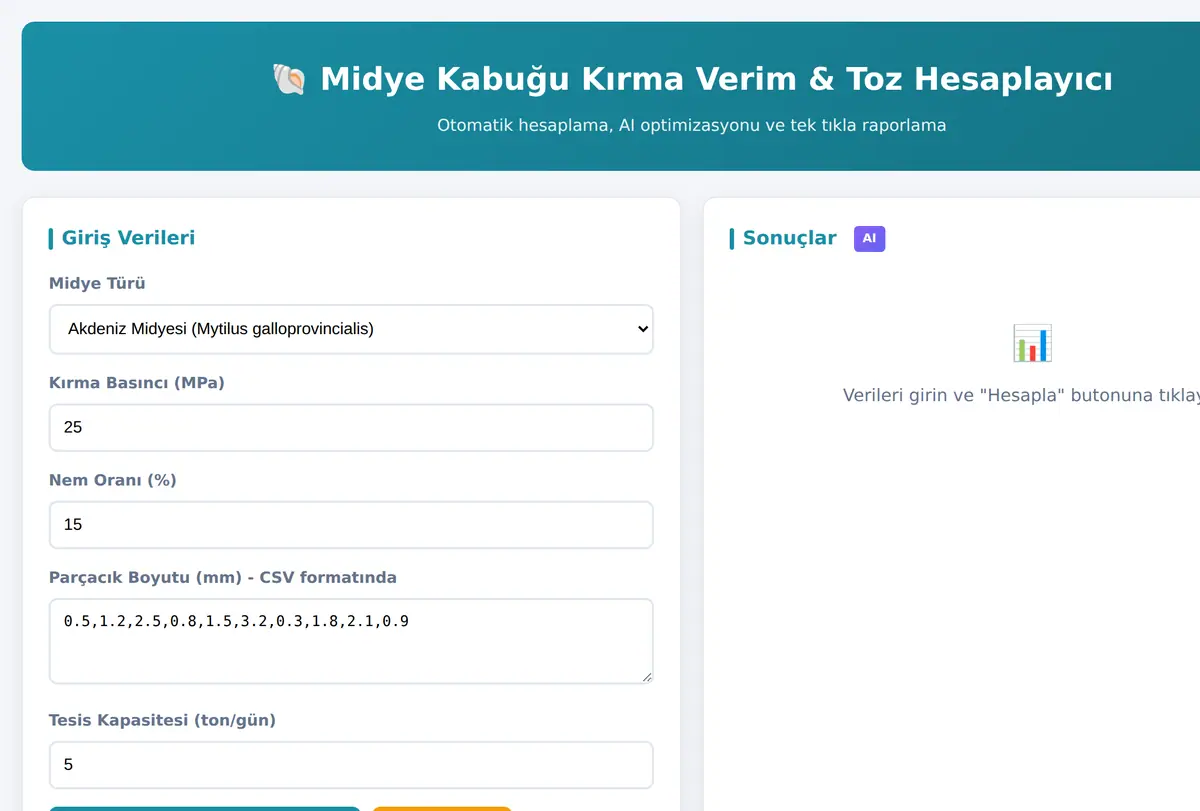Click the seashell icon in the header
Screen dimensions: 1200x811
pos(289,79)
